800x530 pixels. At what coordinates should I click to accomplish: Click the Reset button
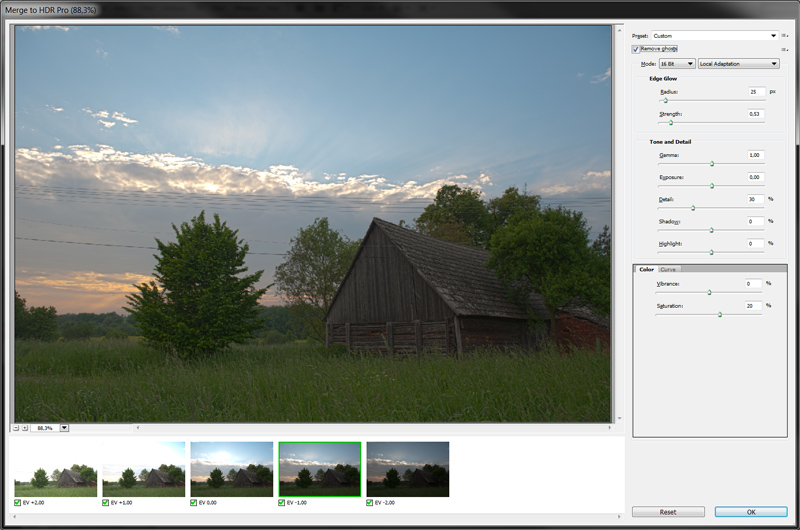point(667,512)
